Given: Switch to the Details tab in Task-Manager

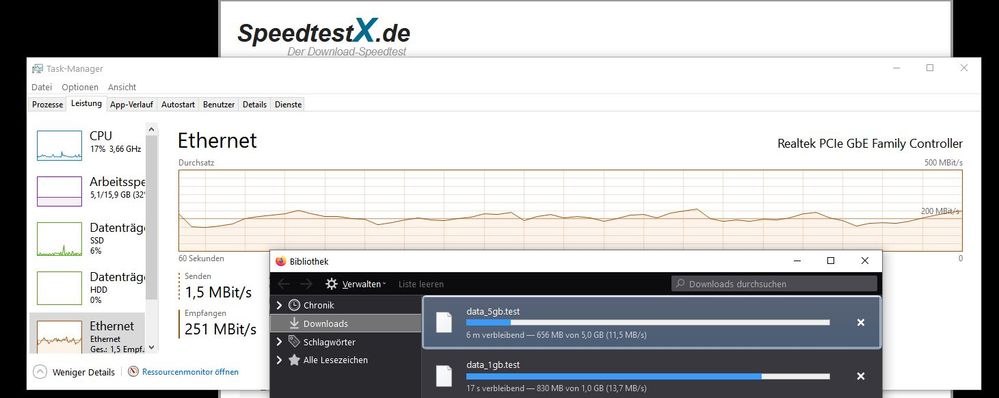Looking at the screenshot, I should (254, 104).
